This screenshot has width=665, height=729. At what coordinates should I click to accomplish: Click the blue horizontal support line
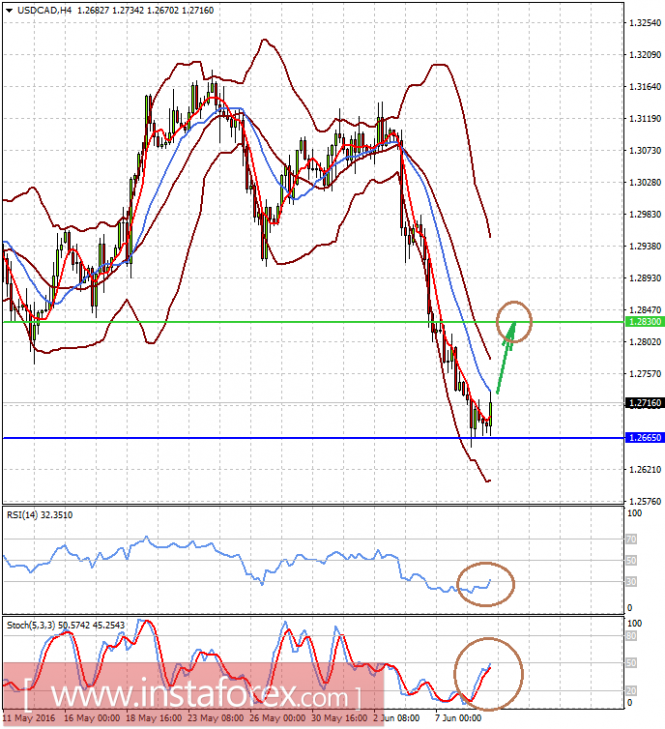pos(313,438)
